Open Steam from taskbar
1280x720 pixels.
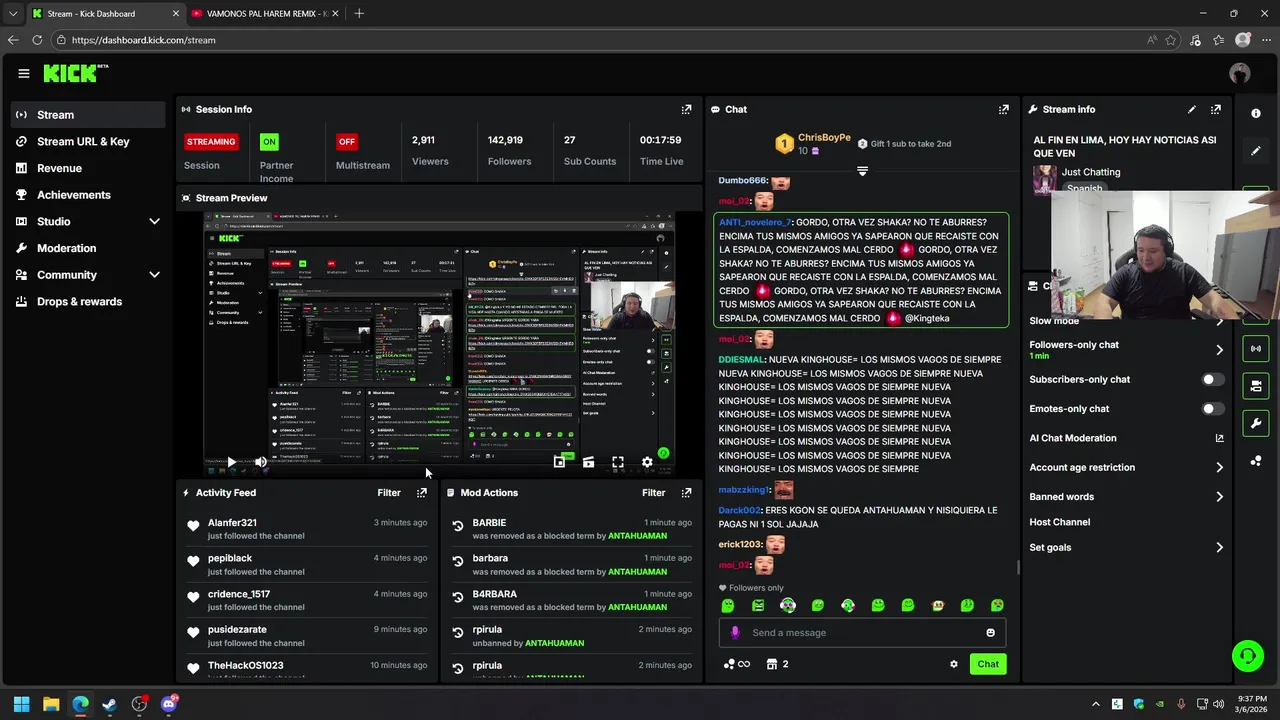coord(109,704)
